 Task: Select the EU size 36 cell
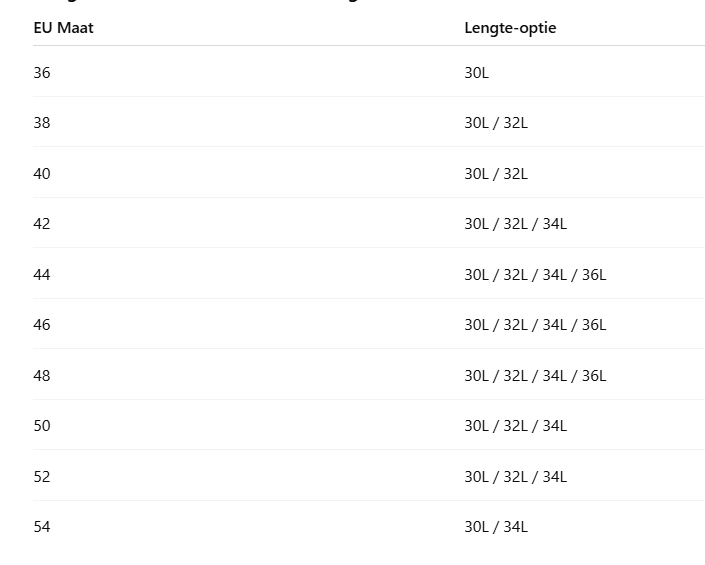[42, 72]
